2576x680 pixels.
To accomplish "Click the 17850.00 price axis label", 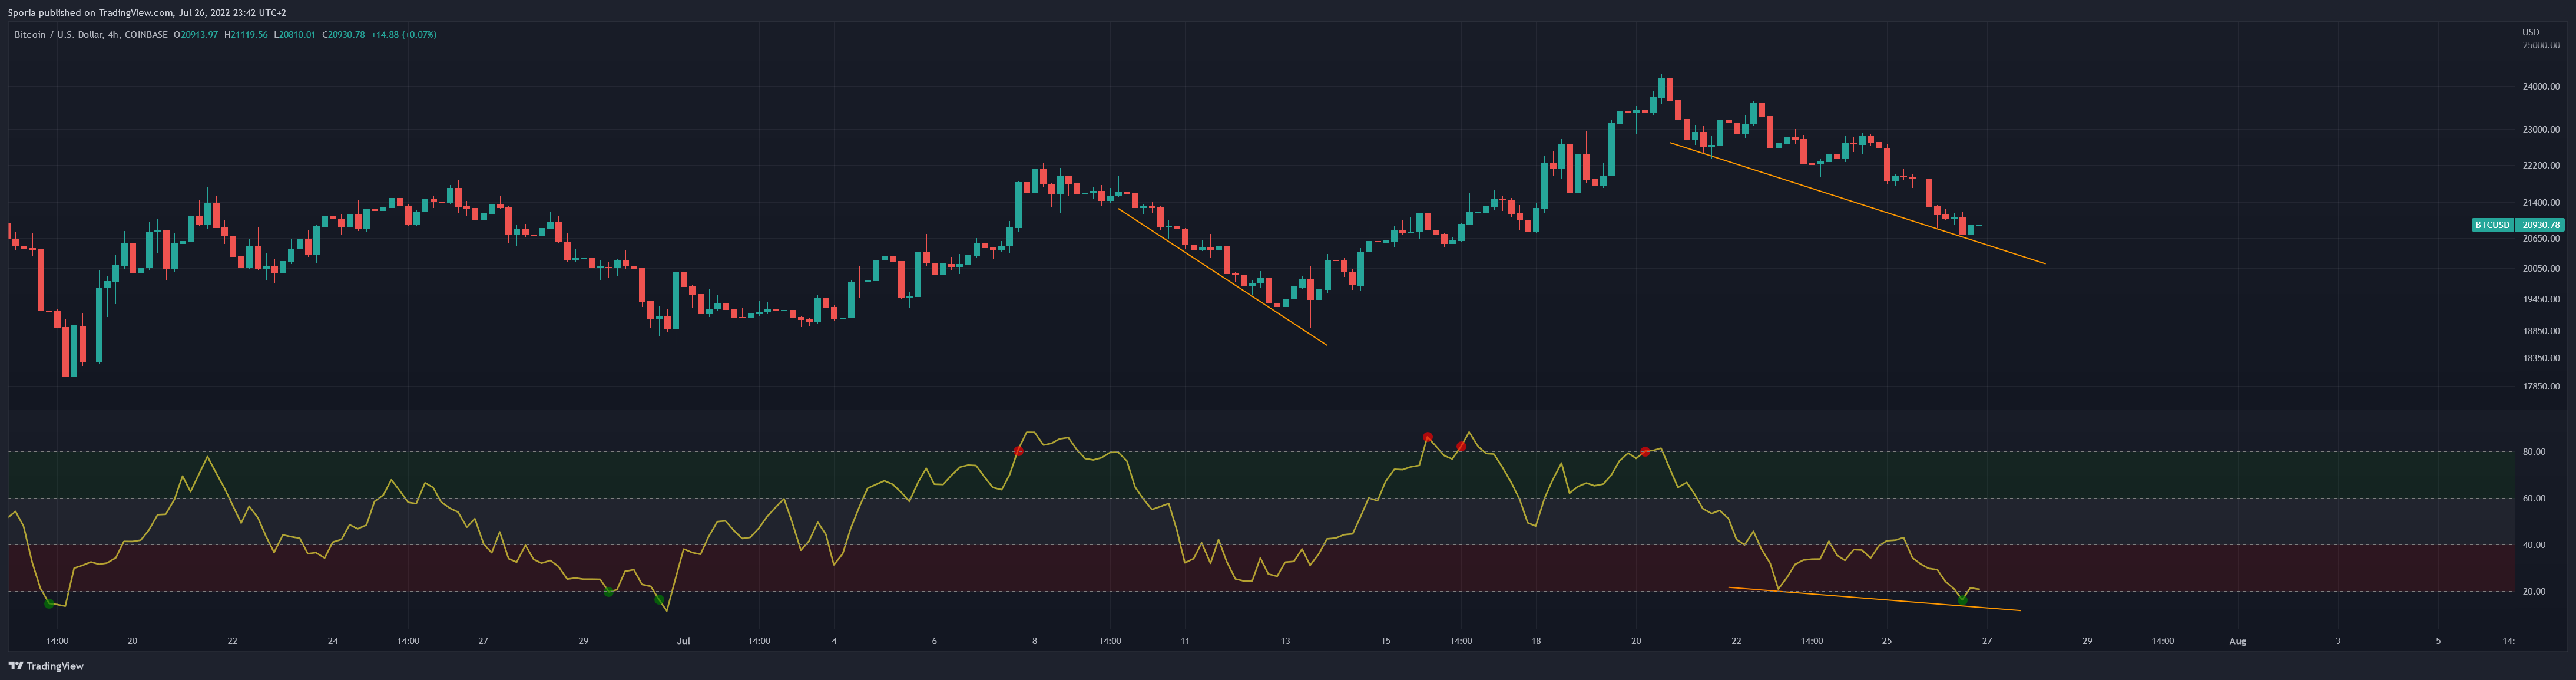I will (x=2541, y=387).
